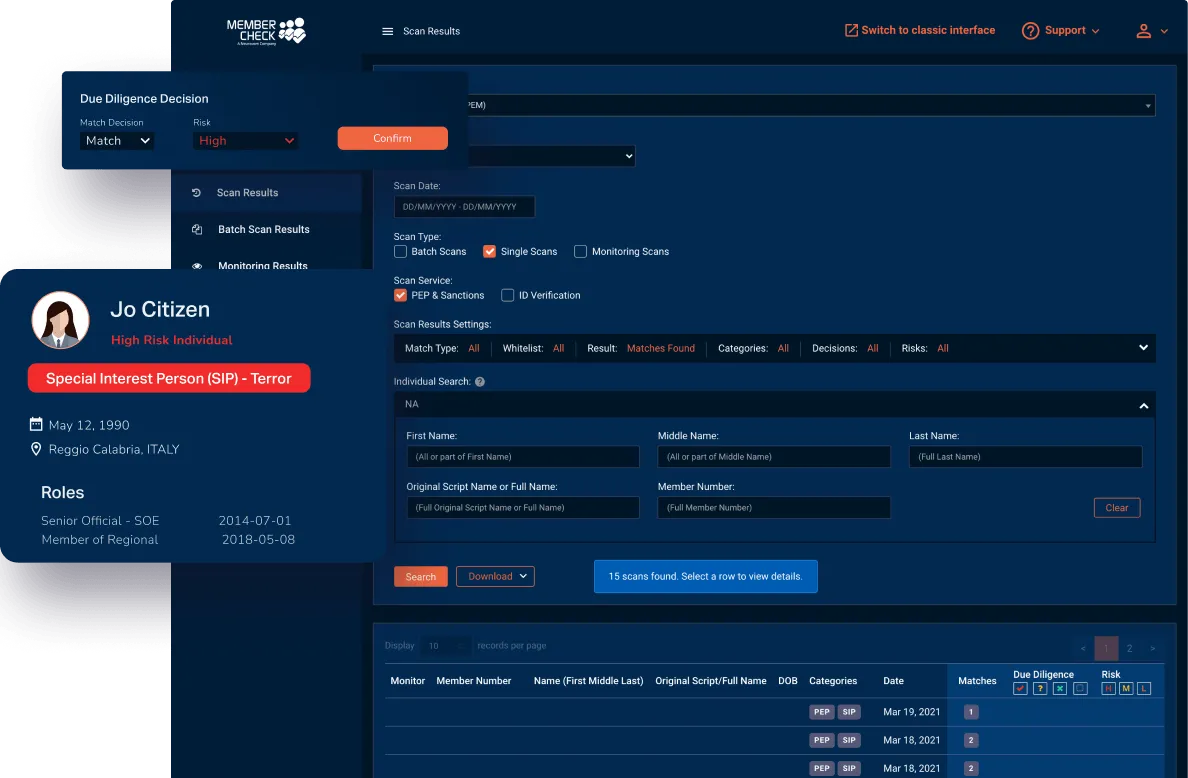Collapse the Individual Search NA section chevron
The image size is (1188, 778).
pyautogui.click(x=1143, y=404)
